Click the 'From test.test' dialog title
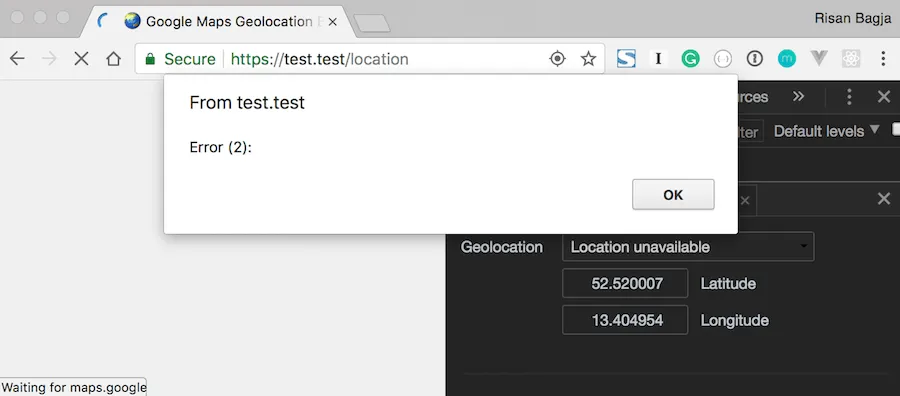 [x=247, y=102]
